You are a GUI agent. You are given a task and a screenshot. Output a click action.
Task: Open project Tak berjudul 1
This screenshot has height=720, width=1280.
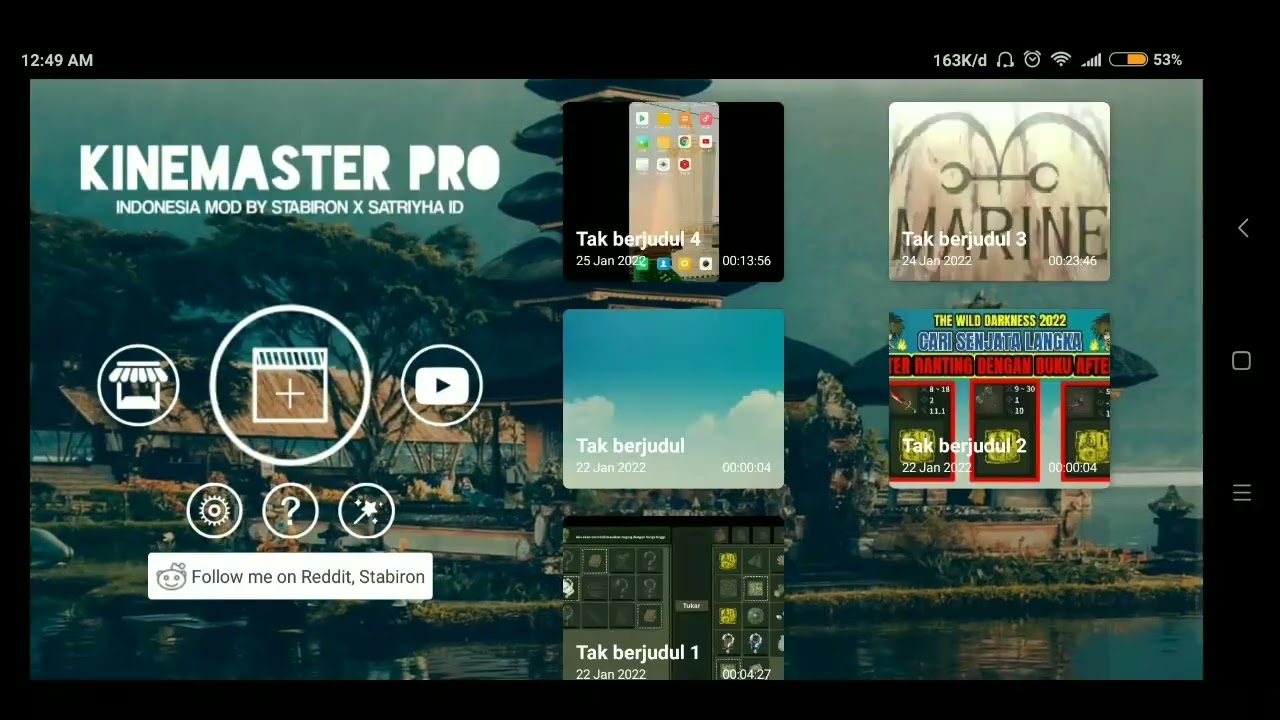click(x=673, y=598)
